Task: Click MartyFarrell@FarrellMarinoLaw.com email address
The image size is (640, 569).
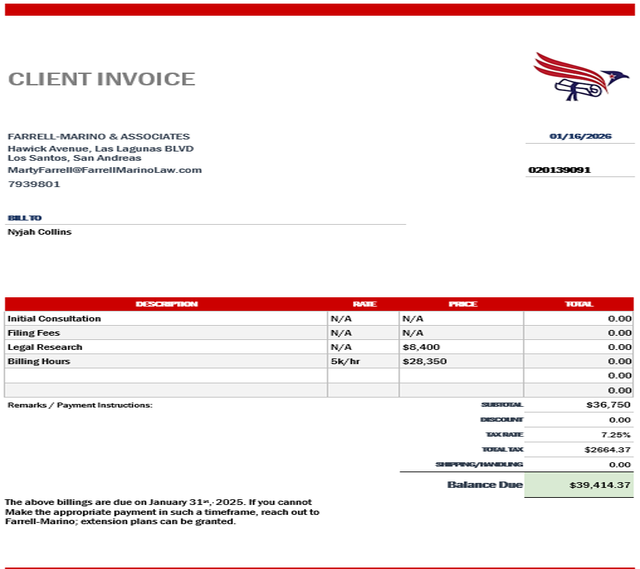Action: point(105,170)
